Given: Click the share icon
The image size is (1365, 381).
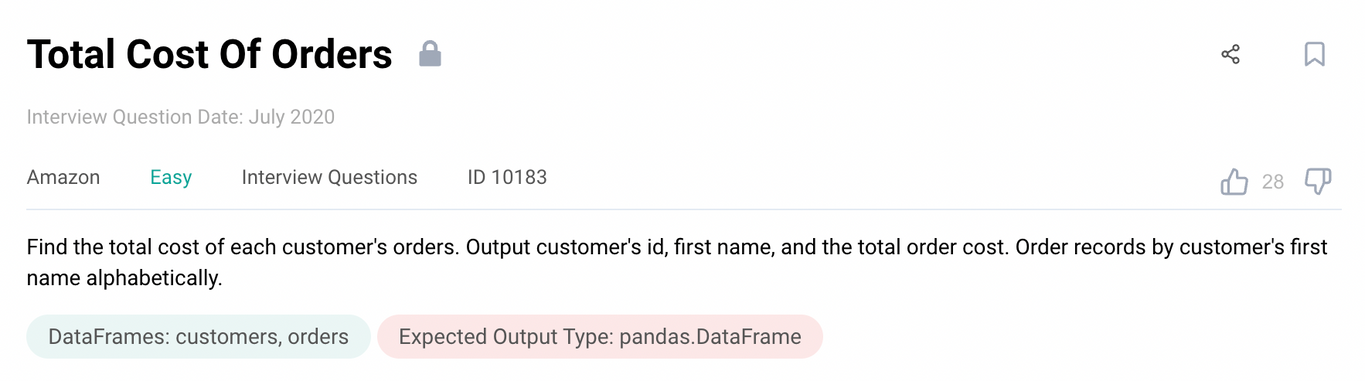Looking at the screenshot, I should coord(1231,54).
